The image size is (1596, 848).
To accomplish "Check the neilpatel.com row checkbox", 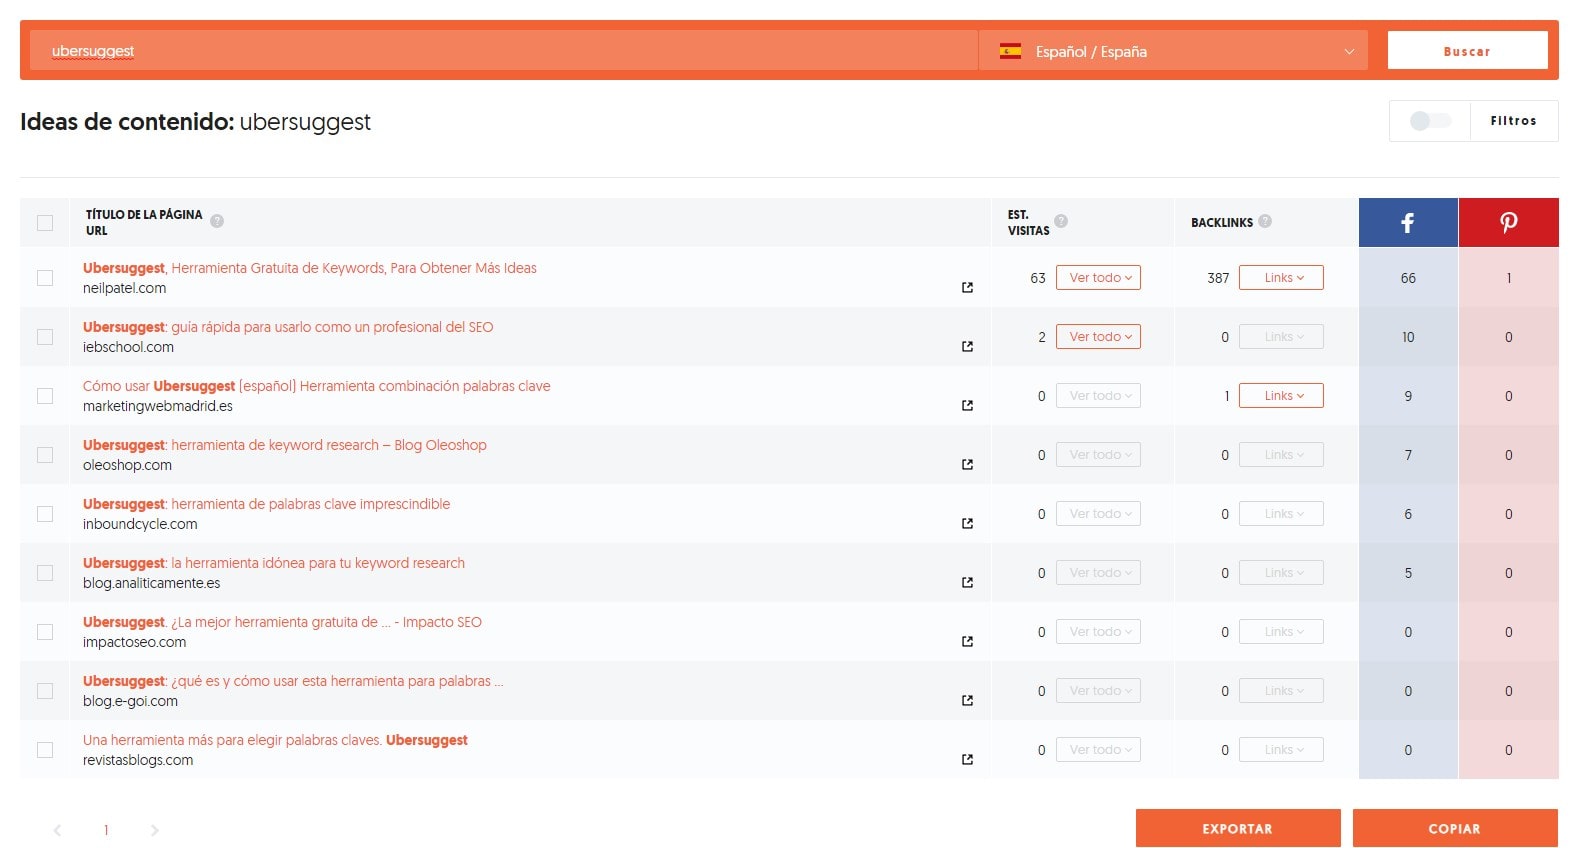I will 45,278.
